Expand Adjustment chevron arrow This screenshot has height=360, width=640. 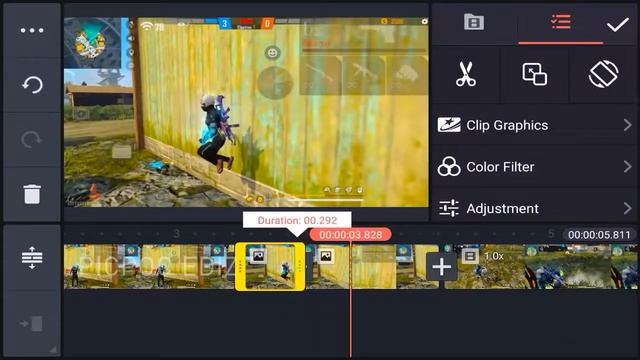click(x=627, y=208)
